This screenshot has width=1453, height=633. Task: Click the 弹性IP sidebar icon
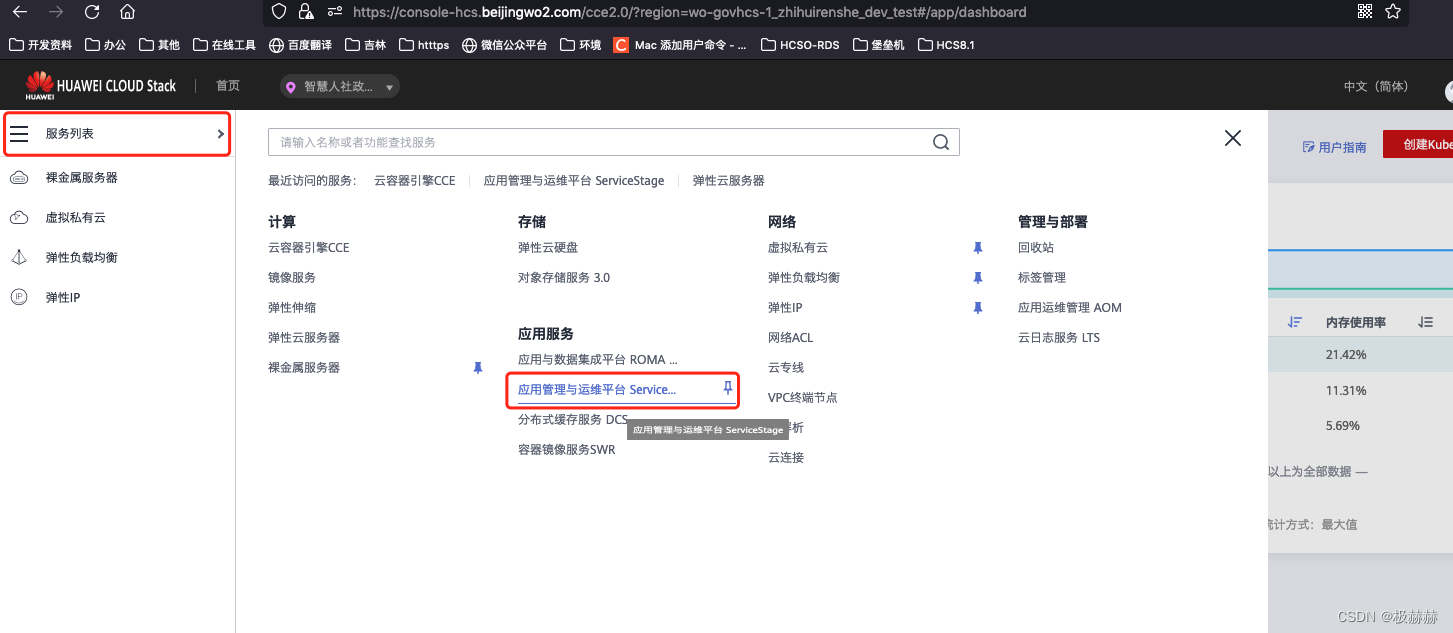[x=19, y=297]
